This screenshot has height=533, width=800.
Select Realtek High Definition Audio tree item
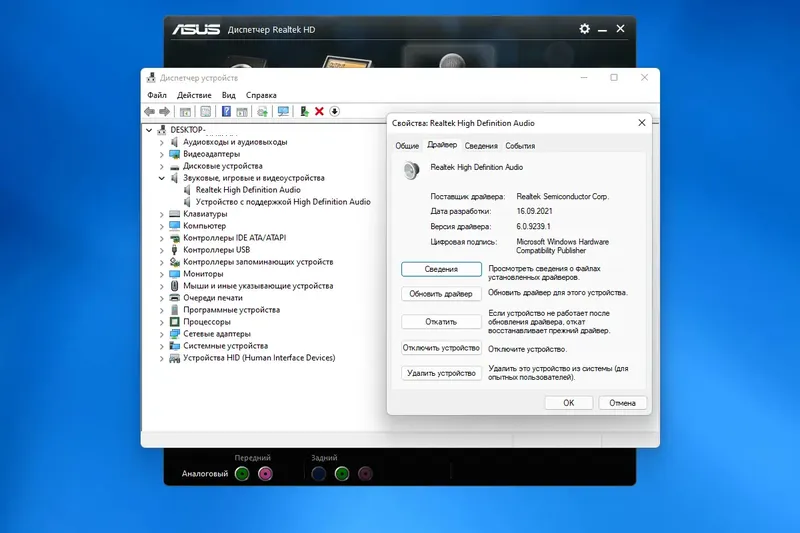pos(248,190)
